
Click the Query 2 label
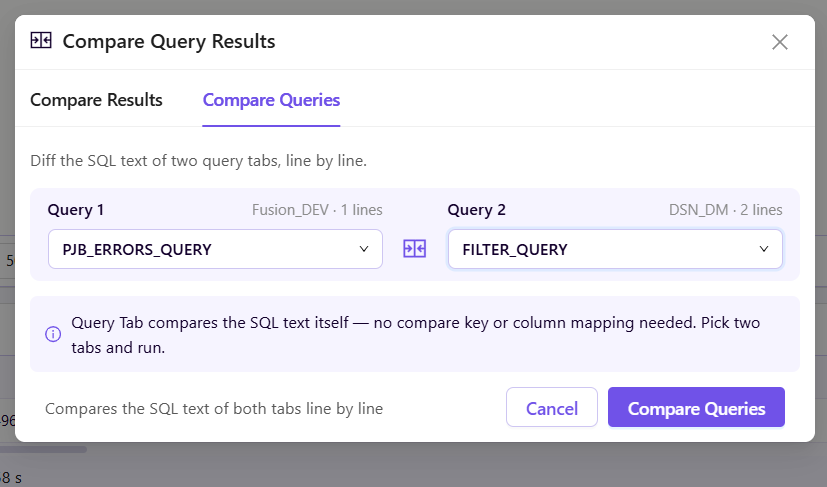coord(476,210)
